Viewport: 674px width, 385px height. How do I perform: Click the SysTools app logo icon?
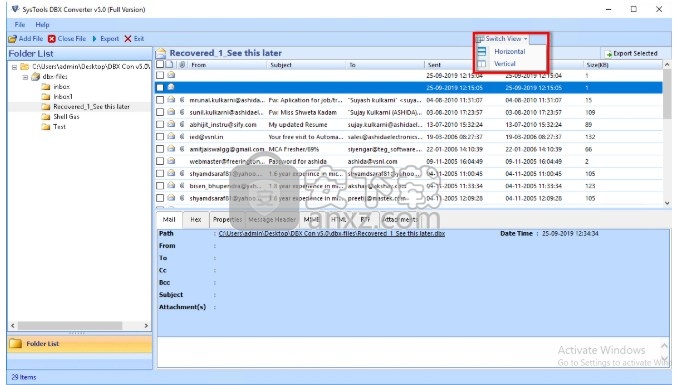(x=15, y=9)
